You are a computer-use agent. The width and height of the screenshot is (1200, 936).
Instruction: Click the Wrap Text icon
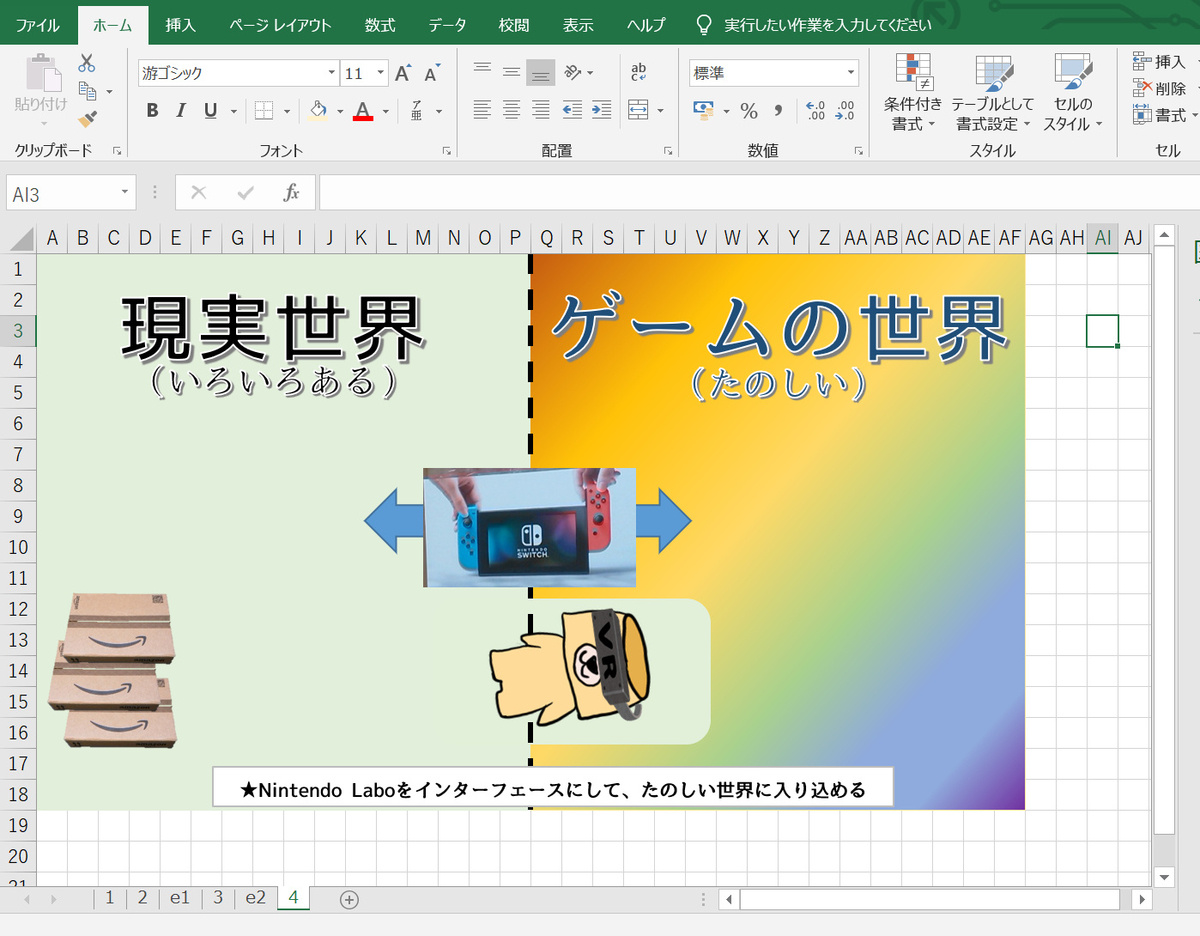coord(639,72)
